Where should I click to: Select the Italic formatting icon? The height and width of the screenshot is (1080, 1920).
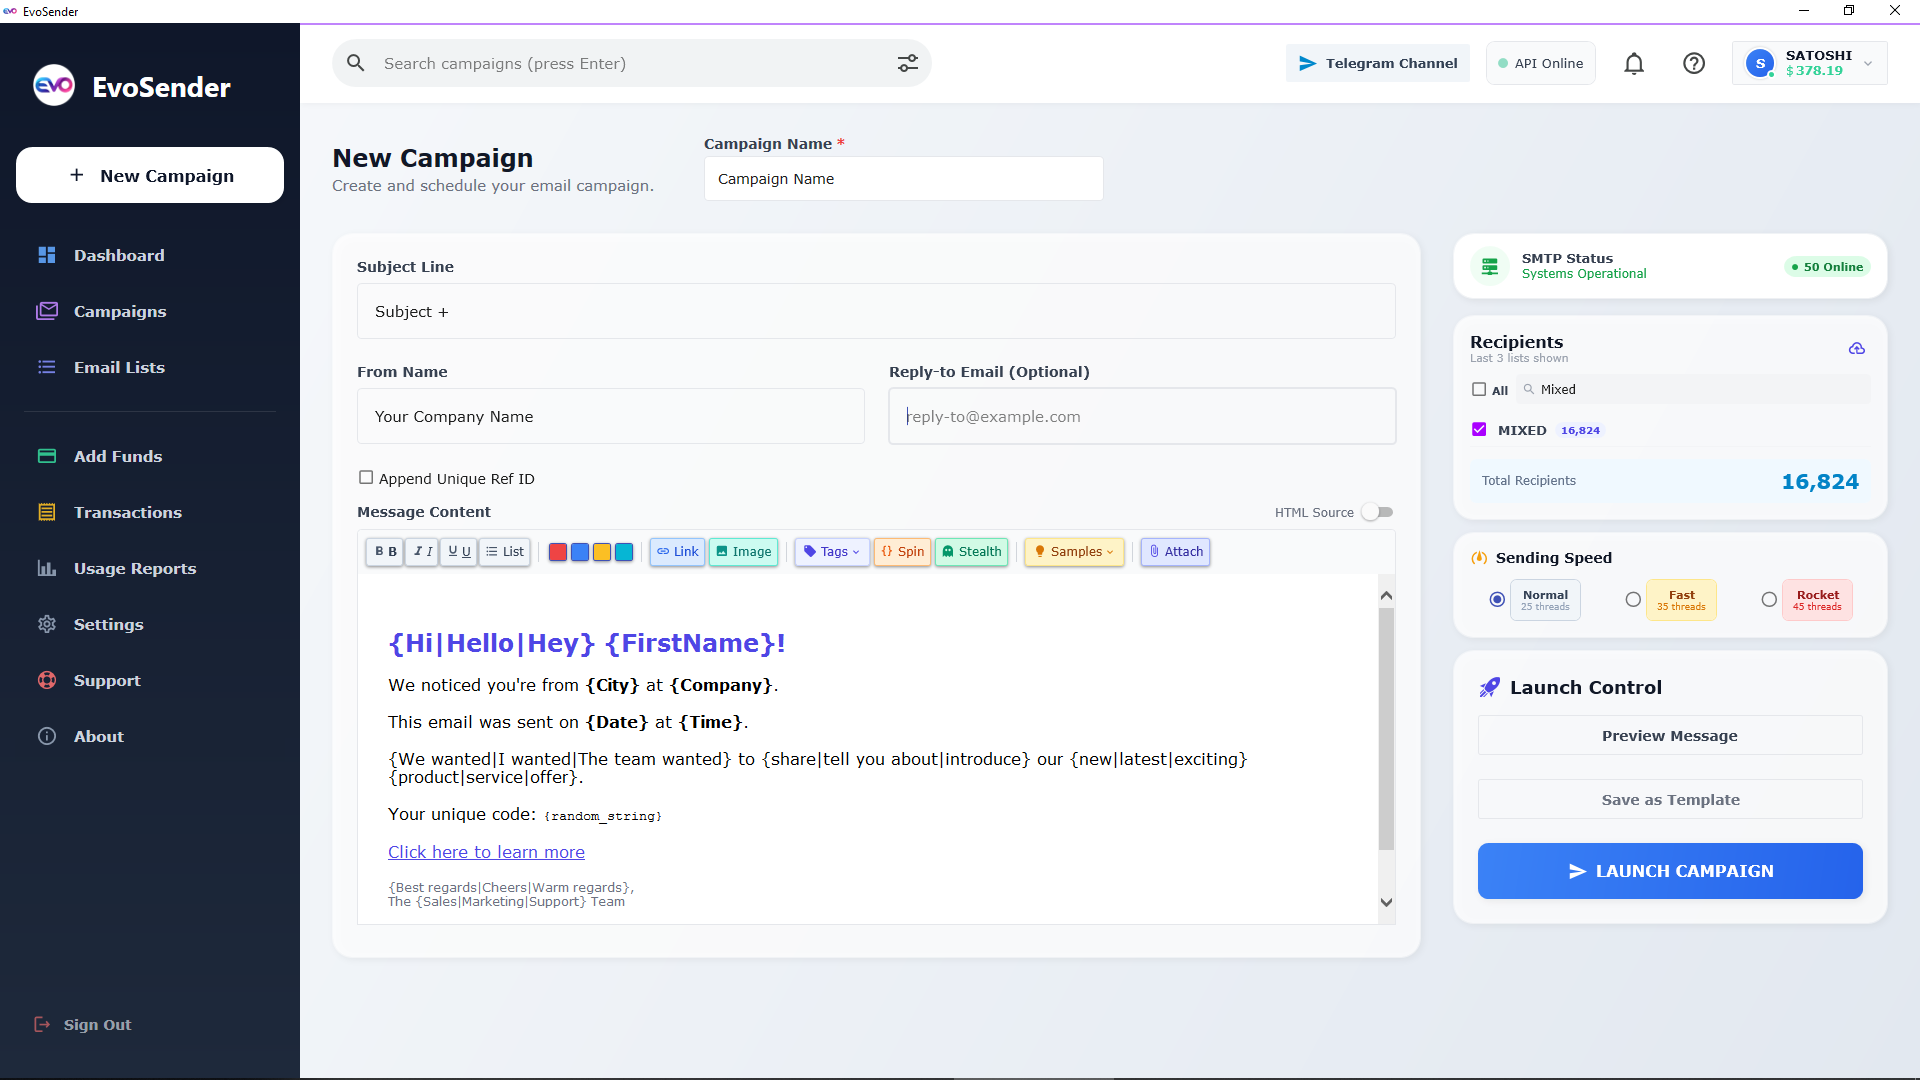(x=421, y=551)
